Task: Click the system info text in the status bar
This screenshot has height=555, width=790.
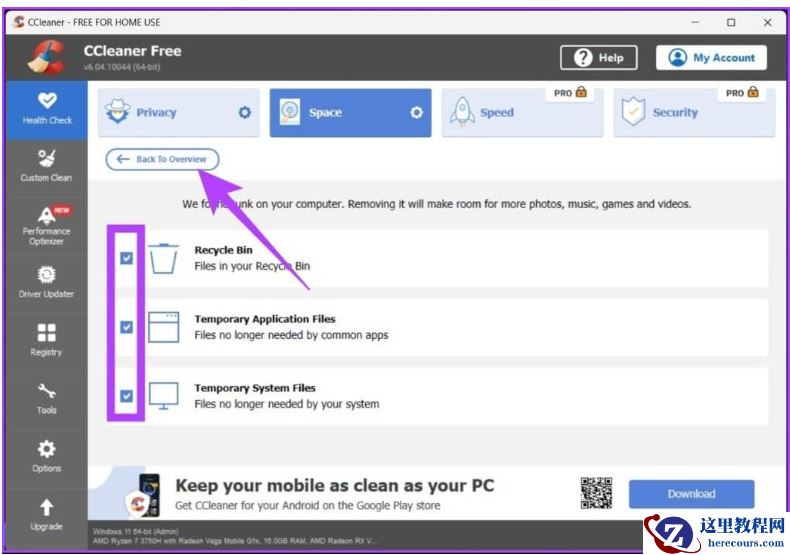Action: (x=235, y=536)
